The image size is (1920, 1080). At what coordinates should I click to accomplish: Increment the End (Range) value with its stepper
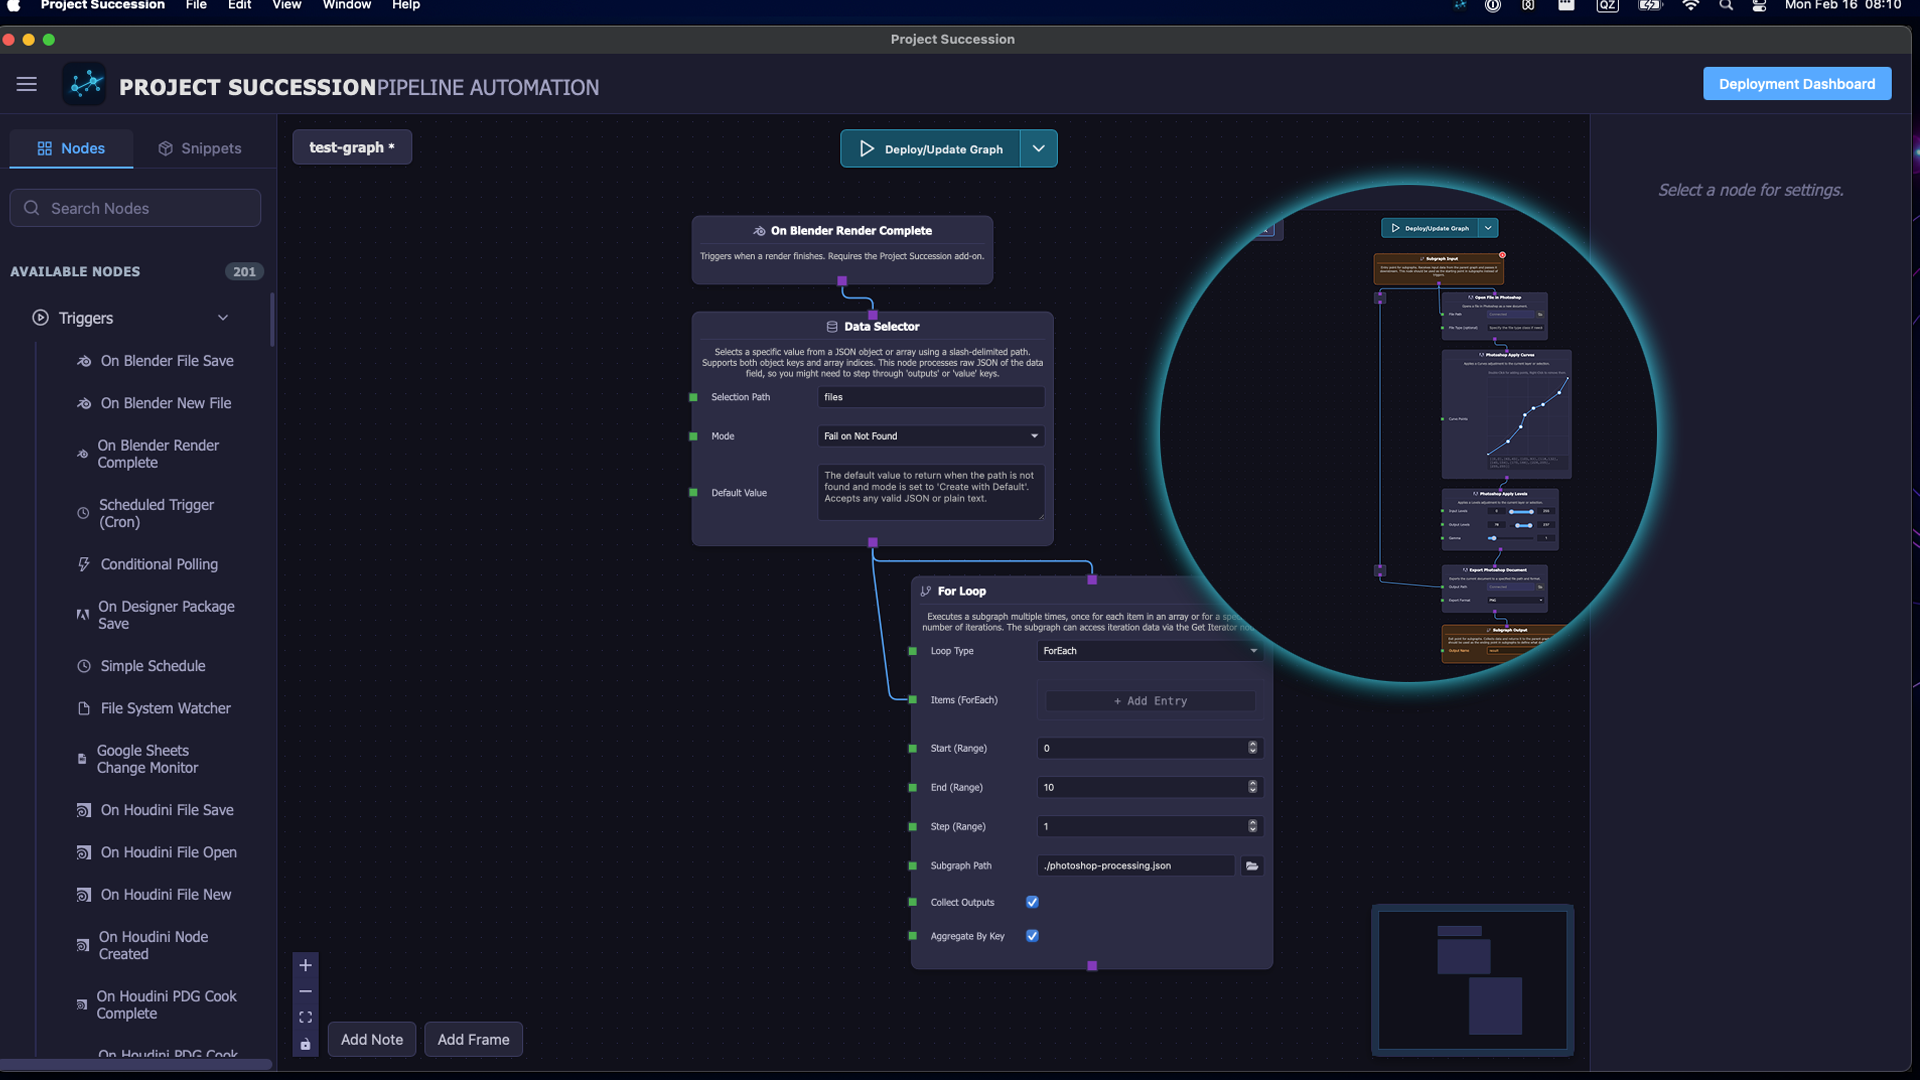pyautogui.click(x=1251, y=783)
